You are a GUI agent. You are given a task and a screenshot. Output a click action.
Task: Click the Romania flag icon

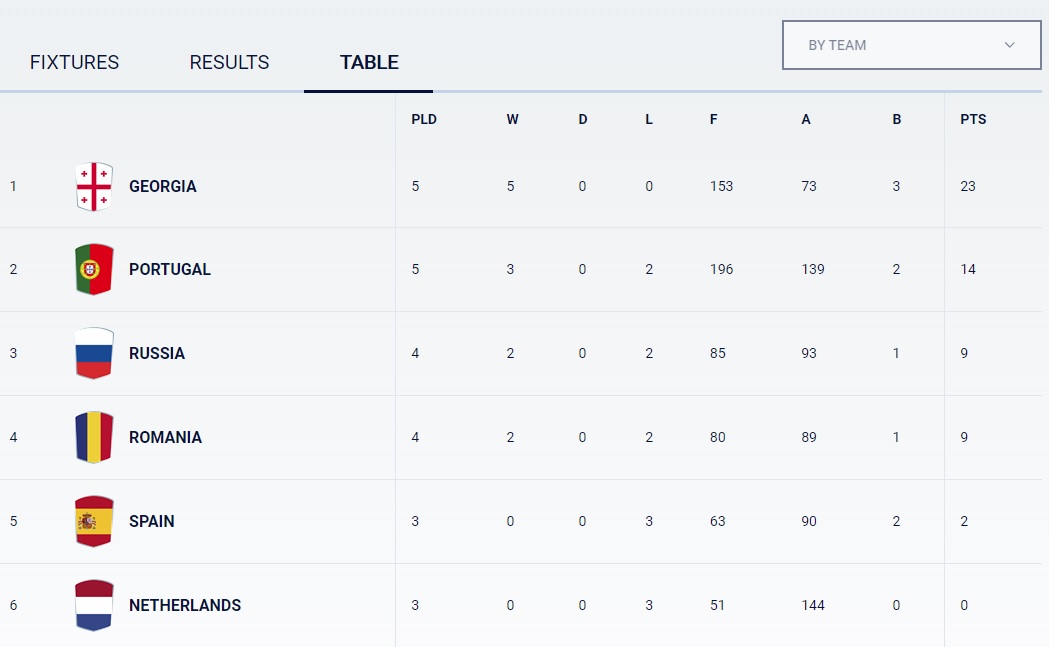coord(94,437)
